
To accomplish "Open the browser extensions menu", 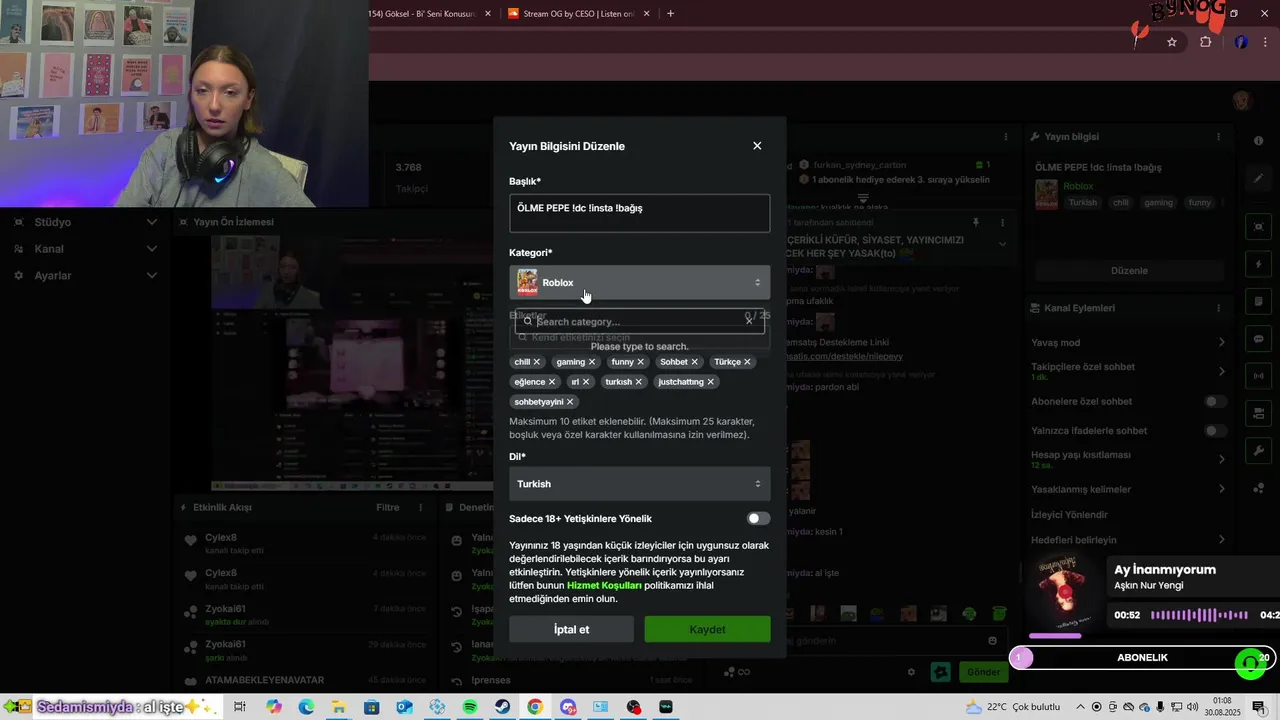I will point(1205,42).
